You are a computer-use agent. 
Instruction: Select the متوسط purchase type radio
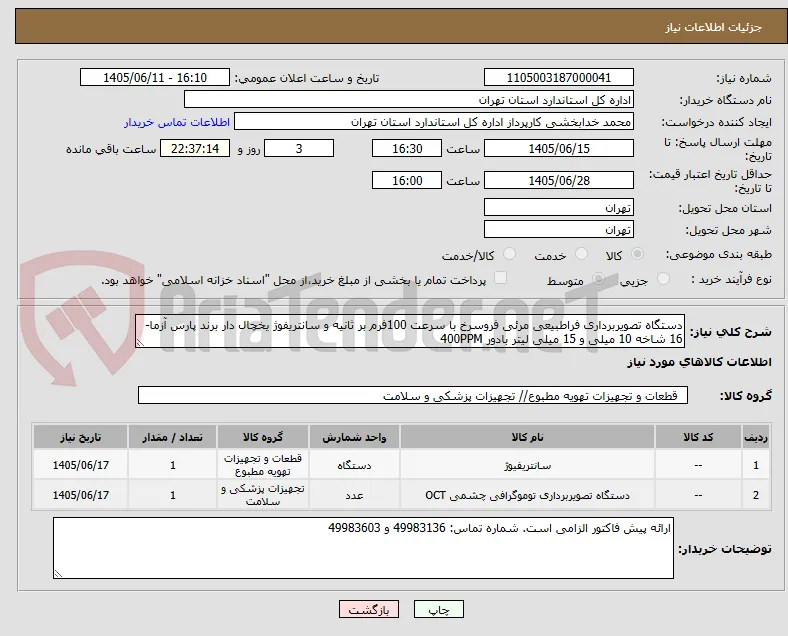point(598,278)
